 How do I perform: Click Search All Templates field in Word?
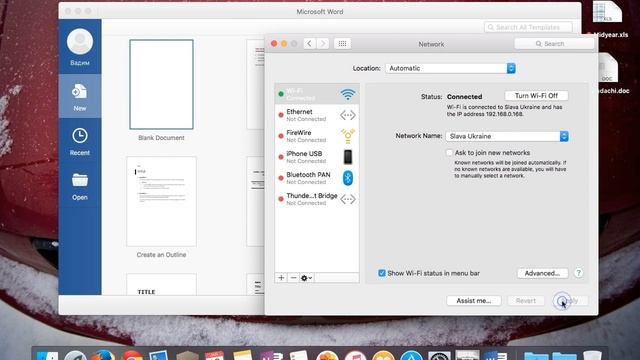point(528,27)
